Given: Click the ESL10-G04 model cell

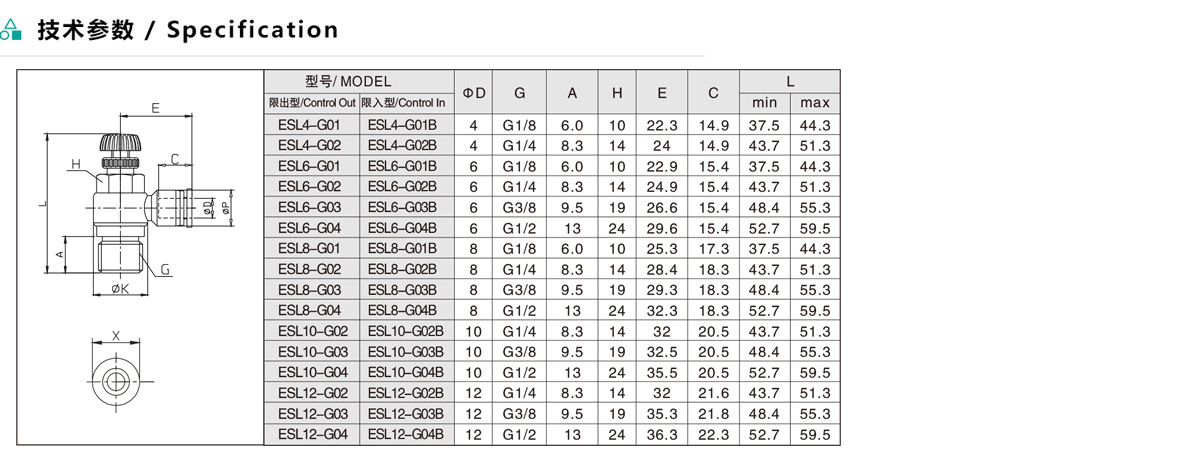Looking at the screenshot, I should click(312, 372).
